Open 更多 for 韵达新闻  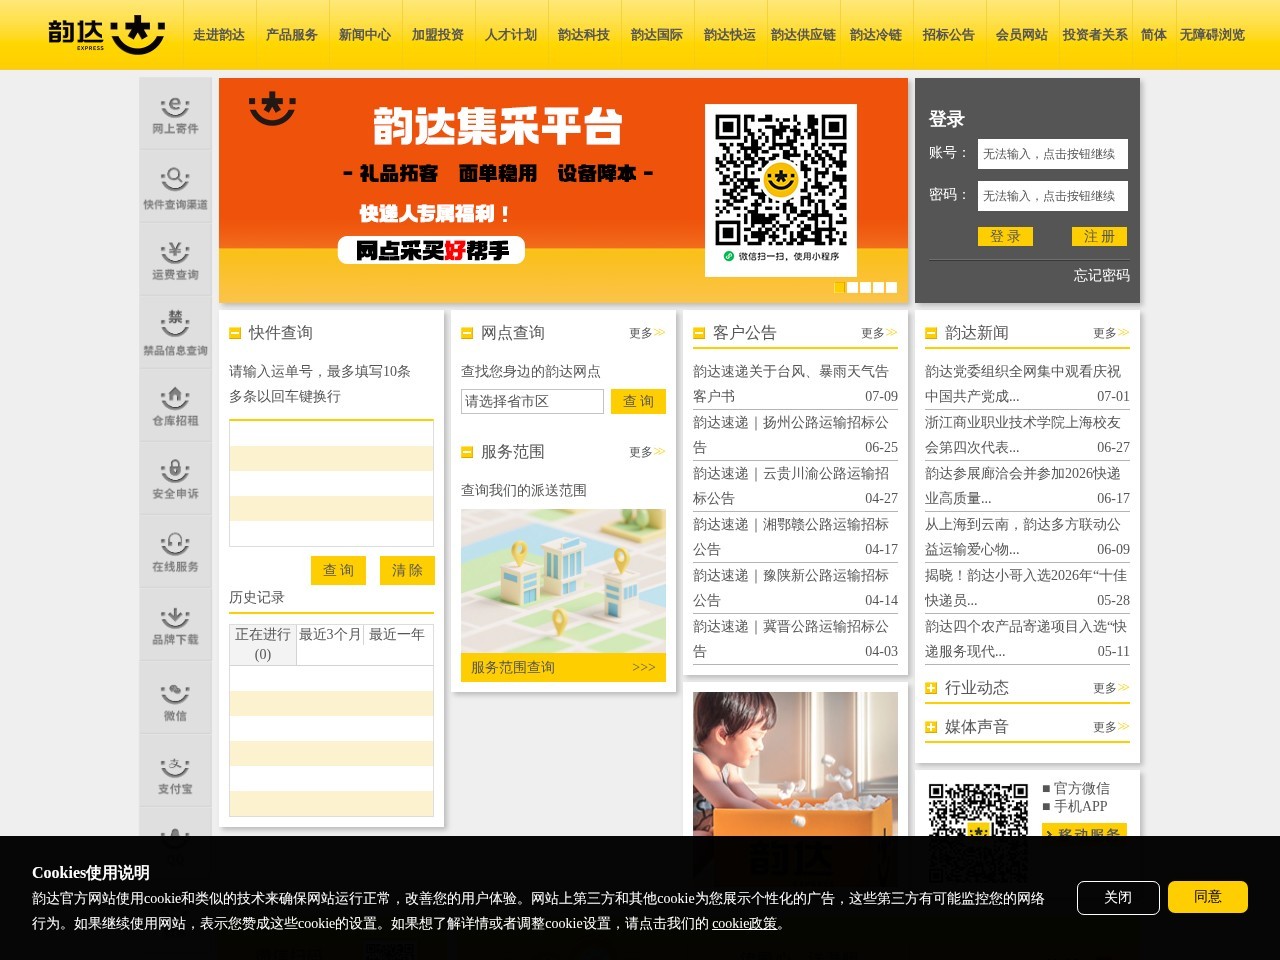click(x=1111, y=333)
